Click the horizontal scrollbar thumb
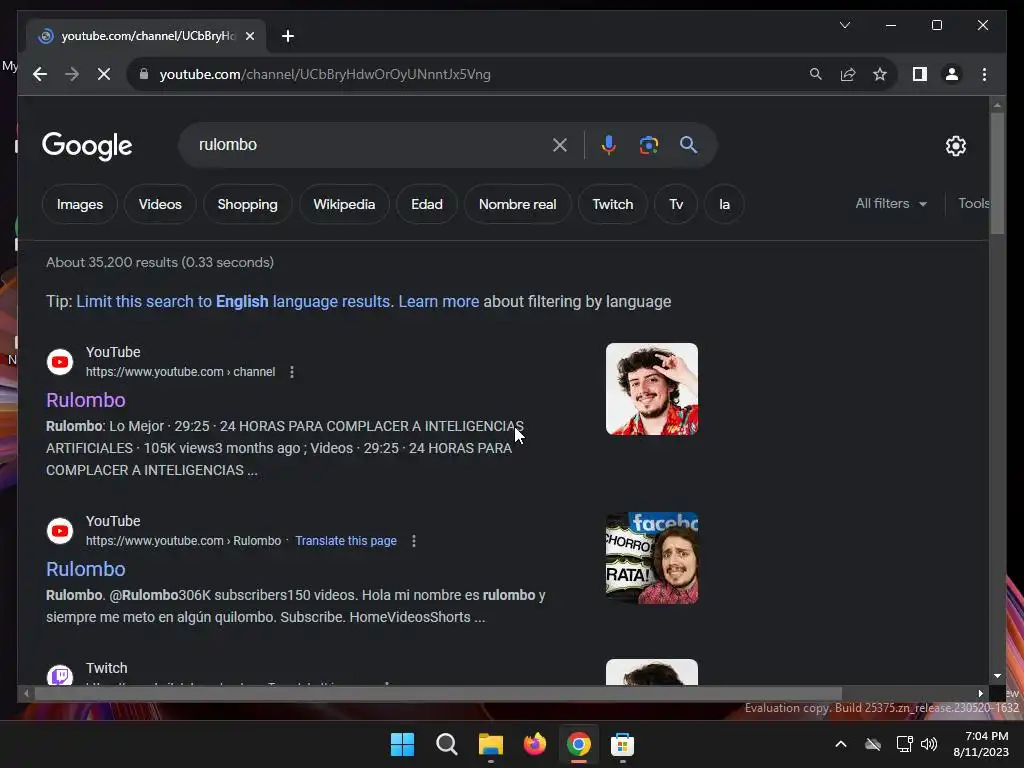Viewport: 1024px width, 768px height. pyautogui.click(x=438, y=694)
